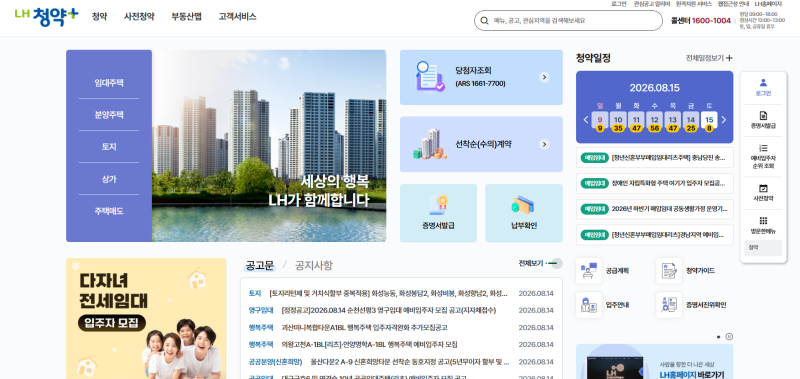Open the 의왕고천A-1BL 행복주택 notice
Screen dimensions: 800x379
369,344
